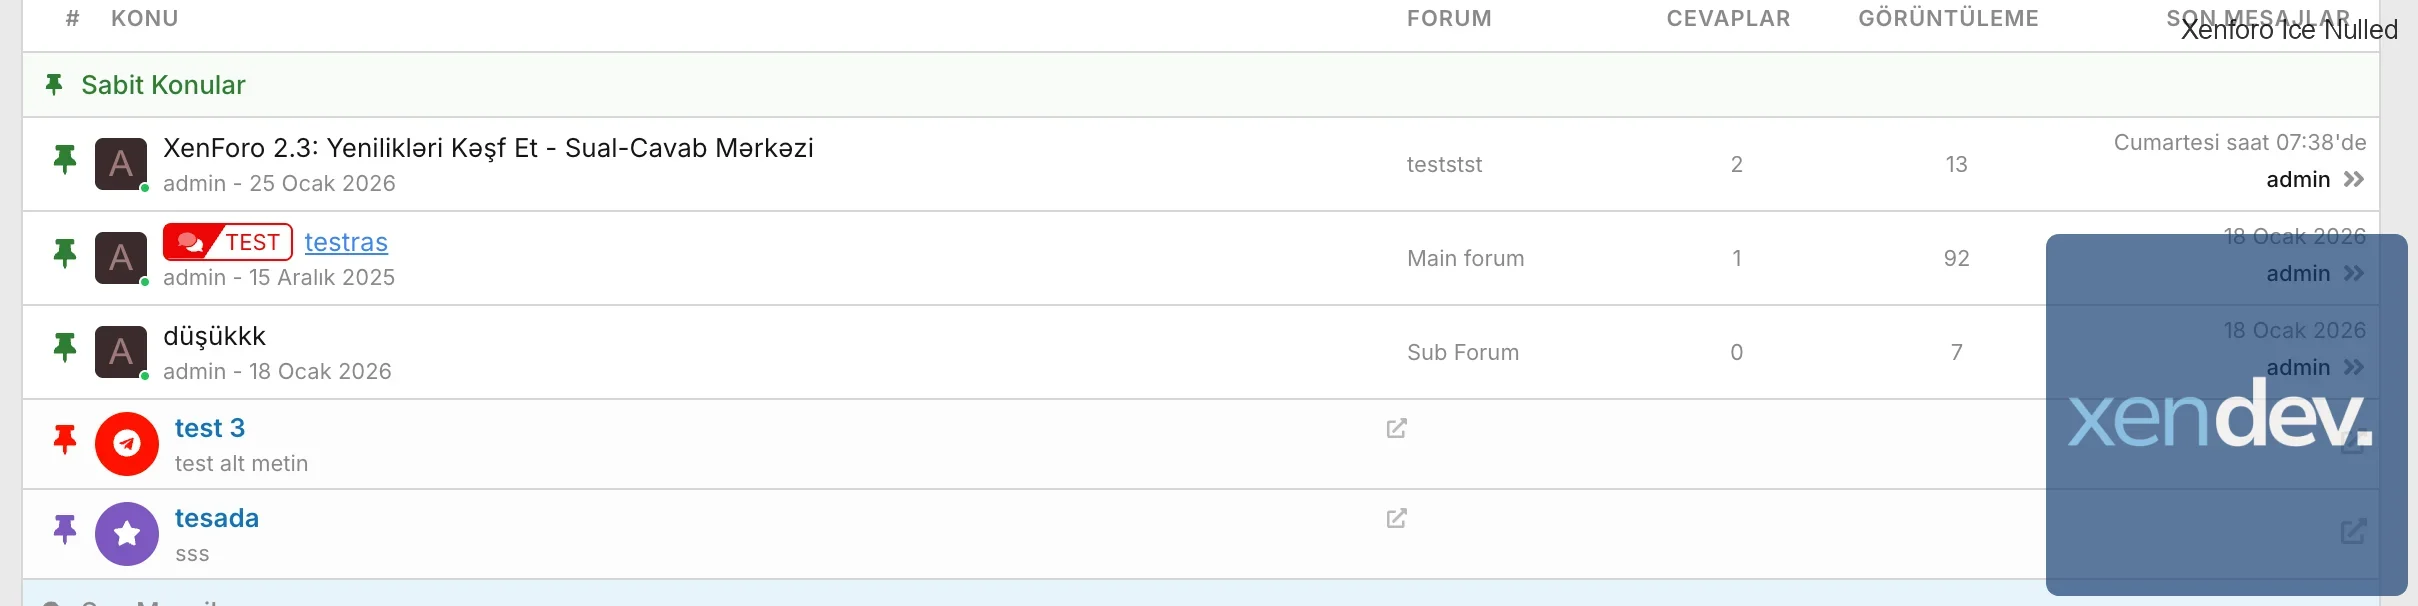Go to the Main forum link
2418x606 pixels.
pyautogui.click(x=1465, y=259)
